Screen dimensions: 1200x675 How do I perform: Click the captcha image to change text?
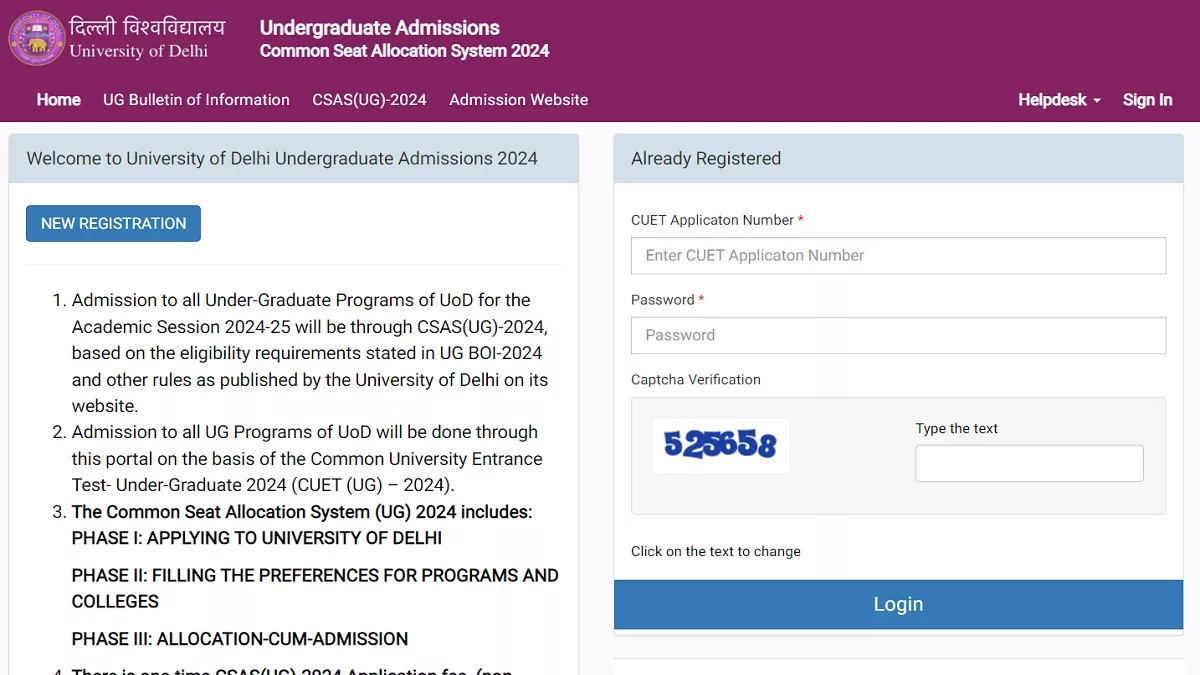point(720,446)
